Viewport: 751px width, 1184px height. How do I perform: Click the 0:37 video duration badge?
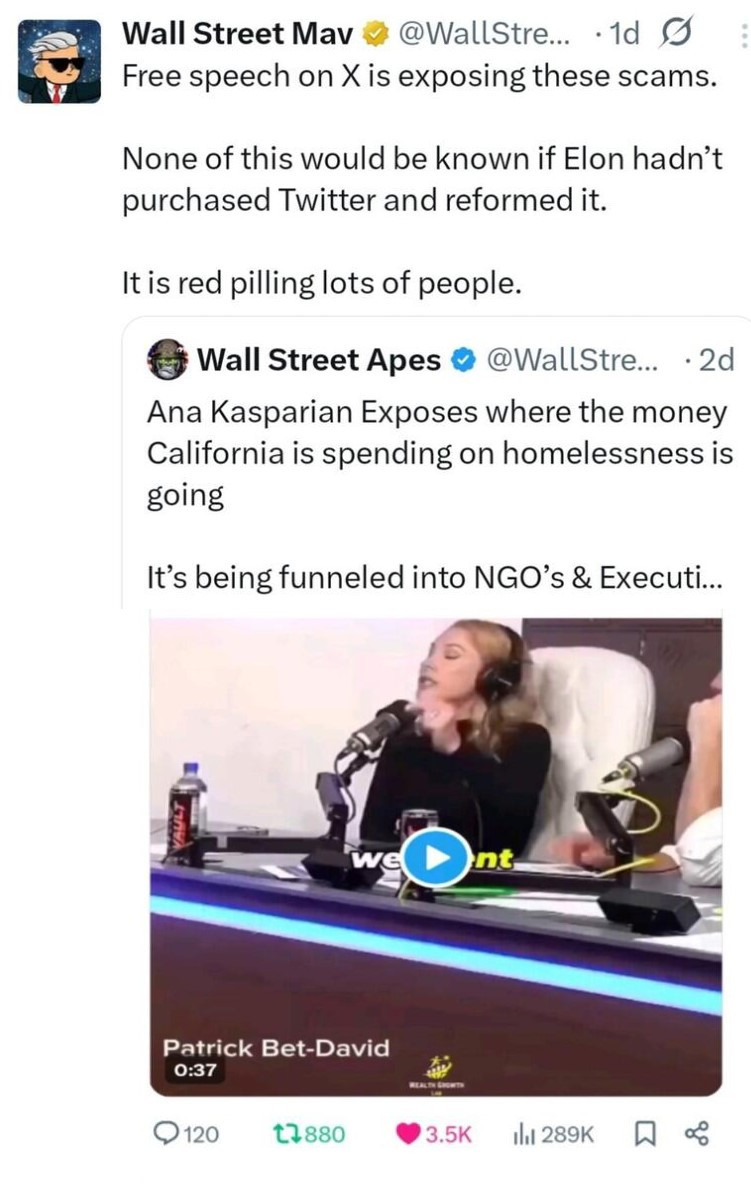coord(194,1071)
